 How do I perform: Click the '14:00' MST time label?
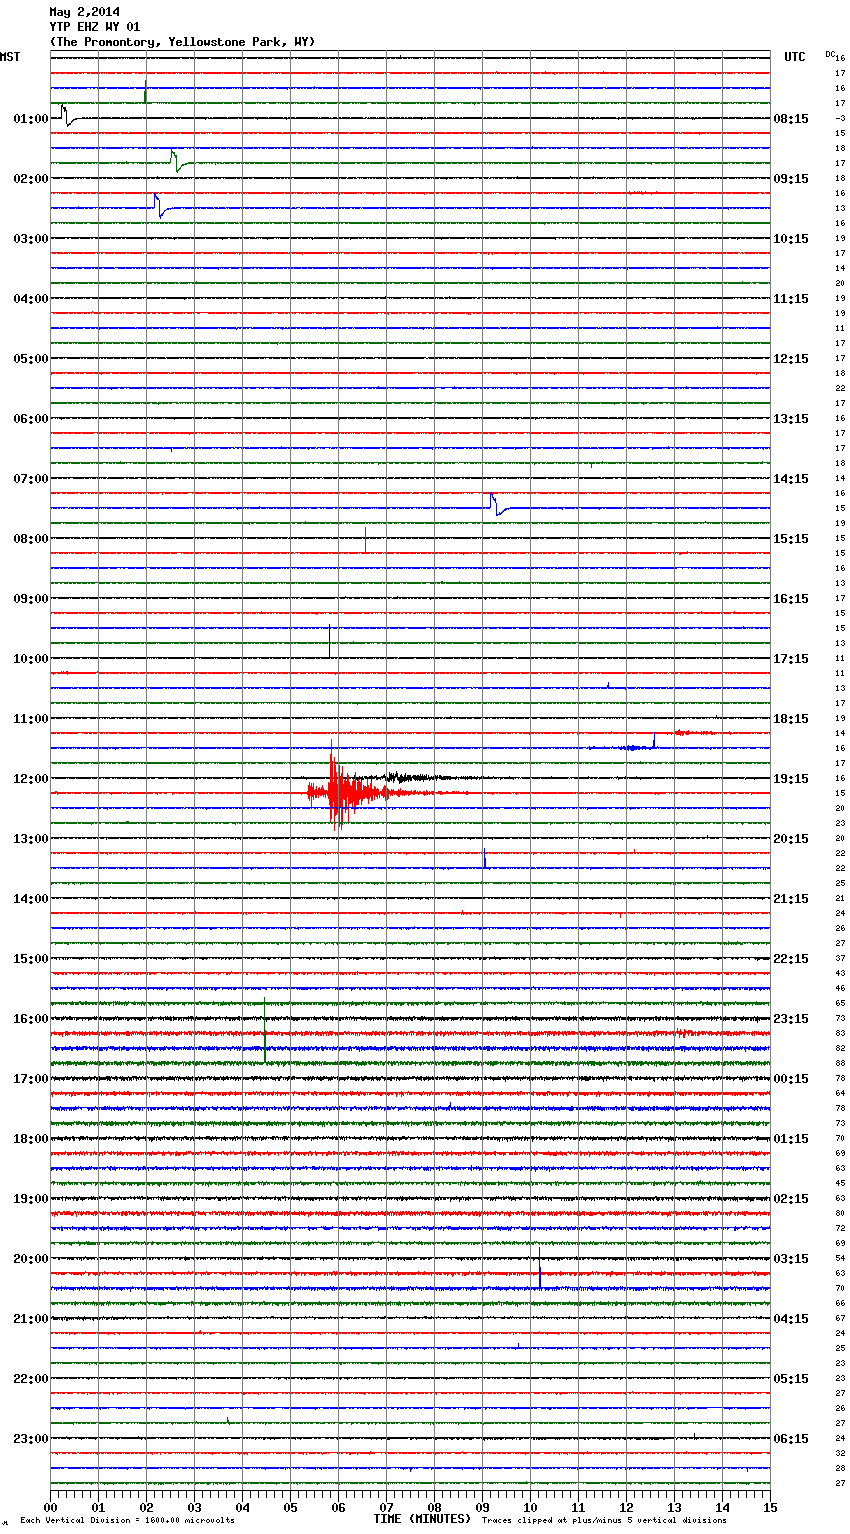point(30,899)
